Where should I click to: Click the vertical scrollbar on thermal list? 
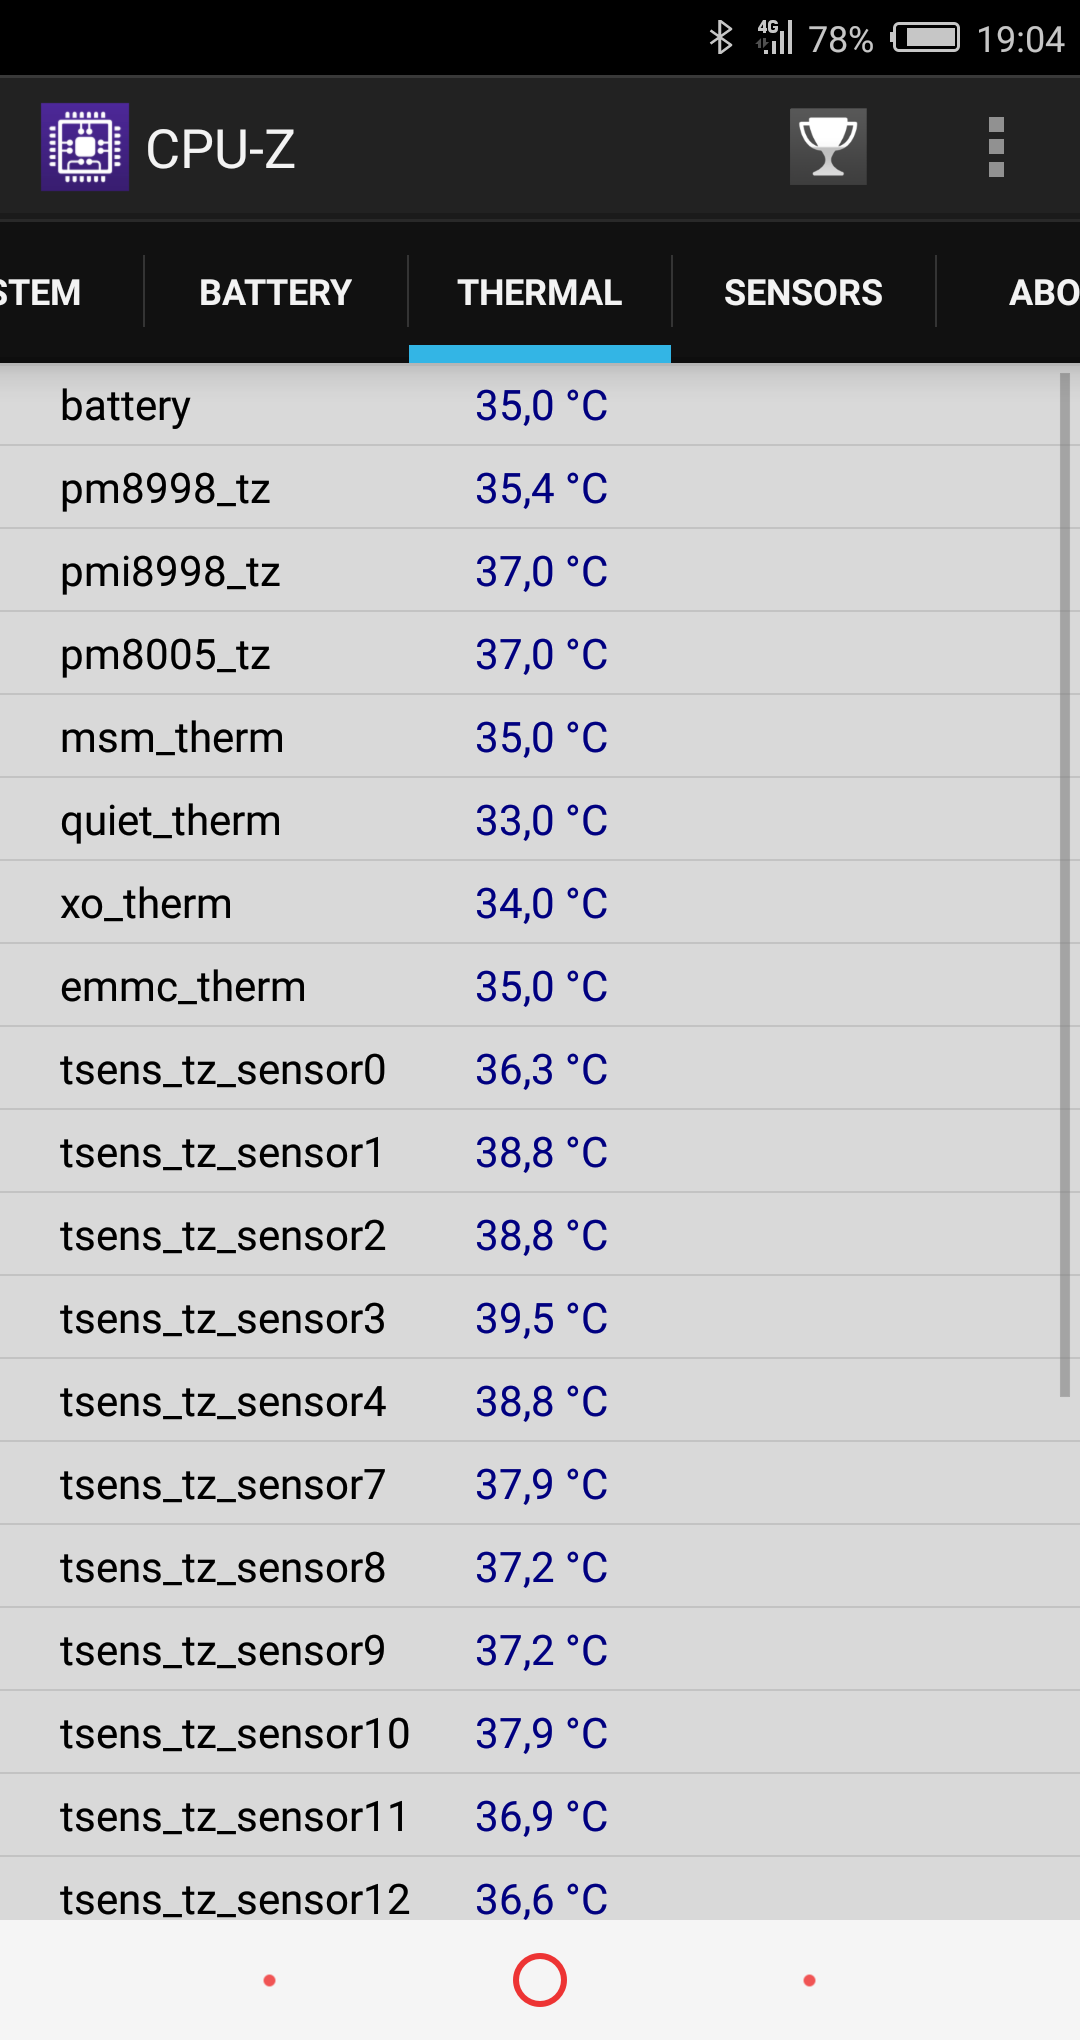1065,885
